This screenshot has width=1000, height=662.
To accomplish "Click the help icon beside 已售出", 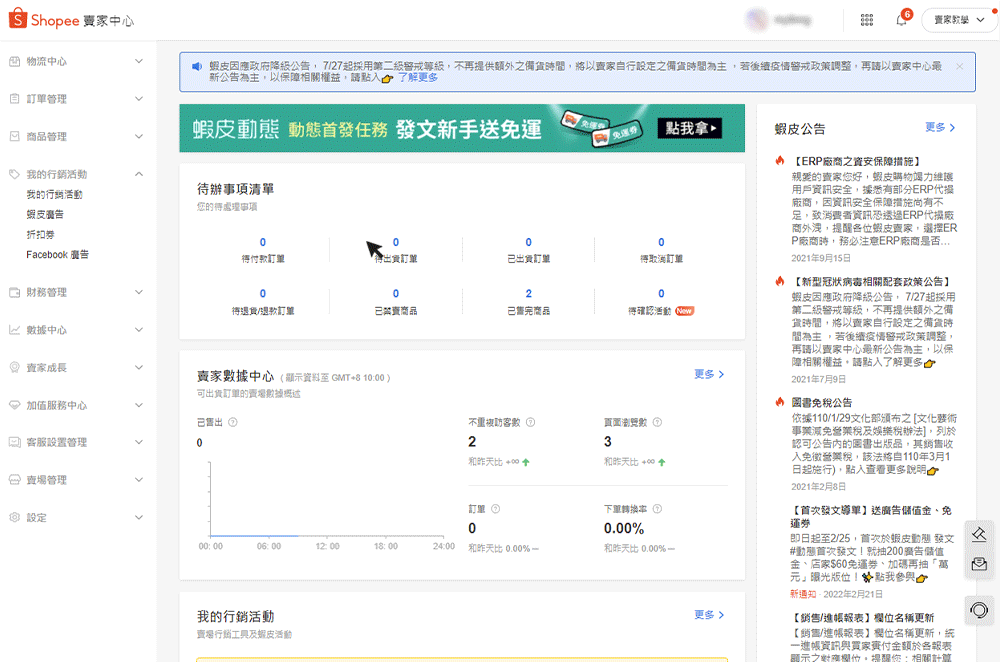I will [x=233, y=422].
